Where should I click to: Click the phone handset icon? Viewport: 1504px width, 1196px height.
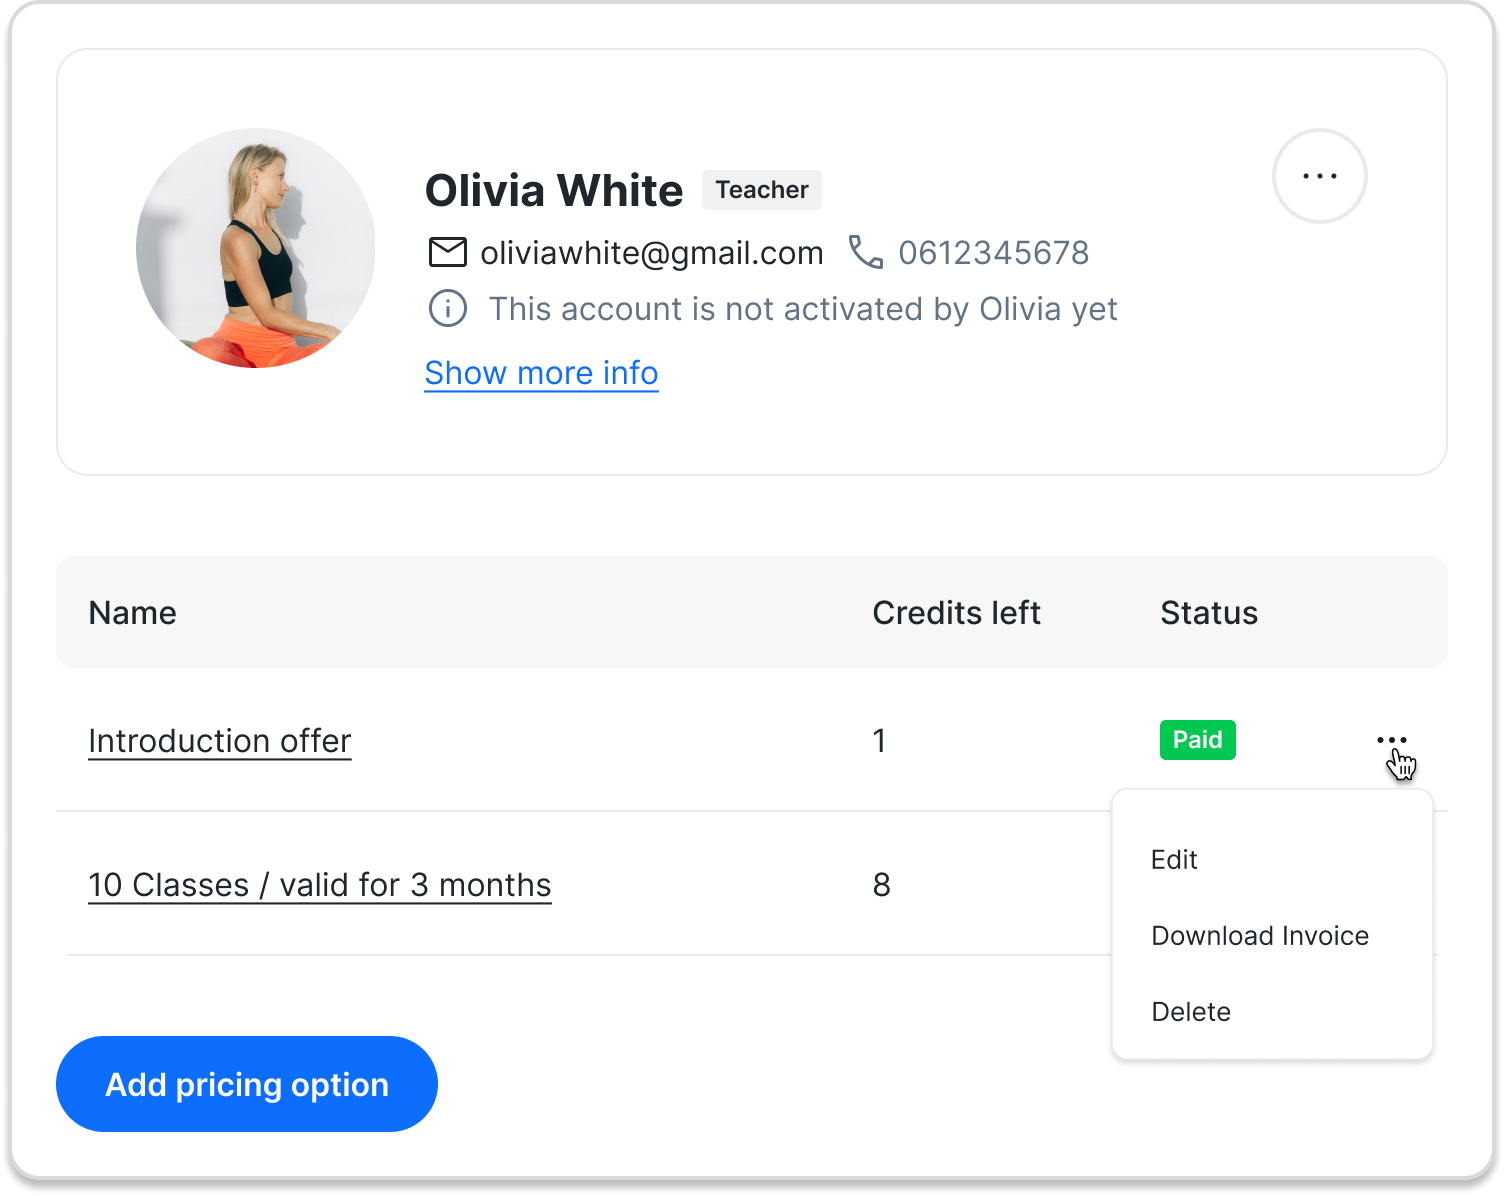(x=865, y=252)
